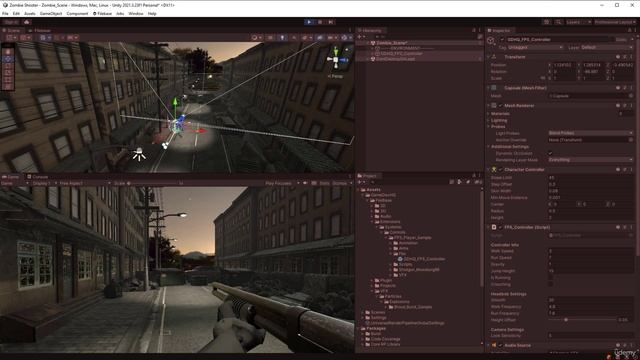Collapse the Transform component
Image resolution: width=640 pixels, height=360 pixels.
[x=489, y=57]
